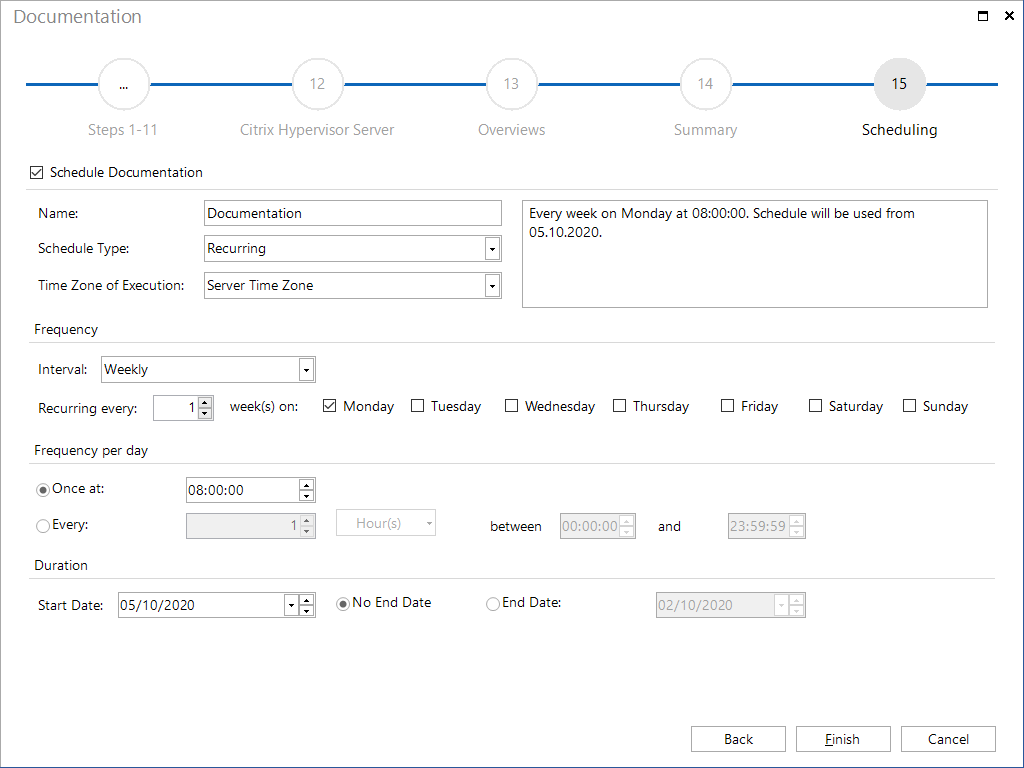Image resolution: width=1024 pixels, height=768 pixels.
Task: Increment the Start Date spinner
Action: tap(306, 600)
